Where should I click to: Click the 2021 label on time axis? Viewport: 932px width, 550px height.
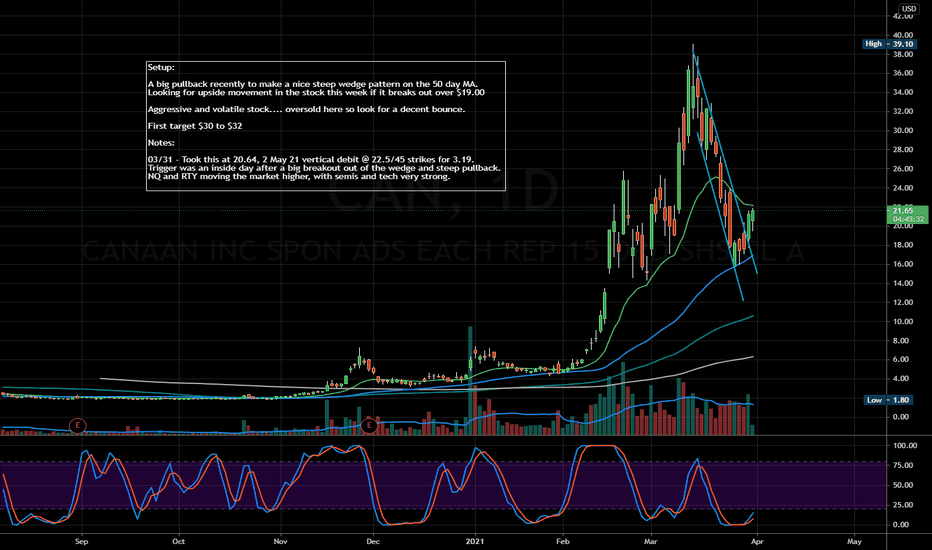point(475,542)
